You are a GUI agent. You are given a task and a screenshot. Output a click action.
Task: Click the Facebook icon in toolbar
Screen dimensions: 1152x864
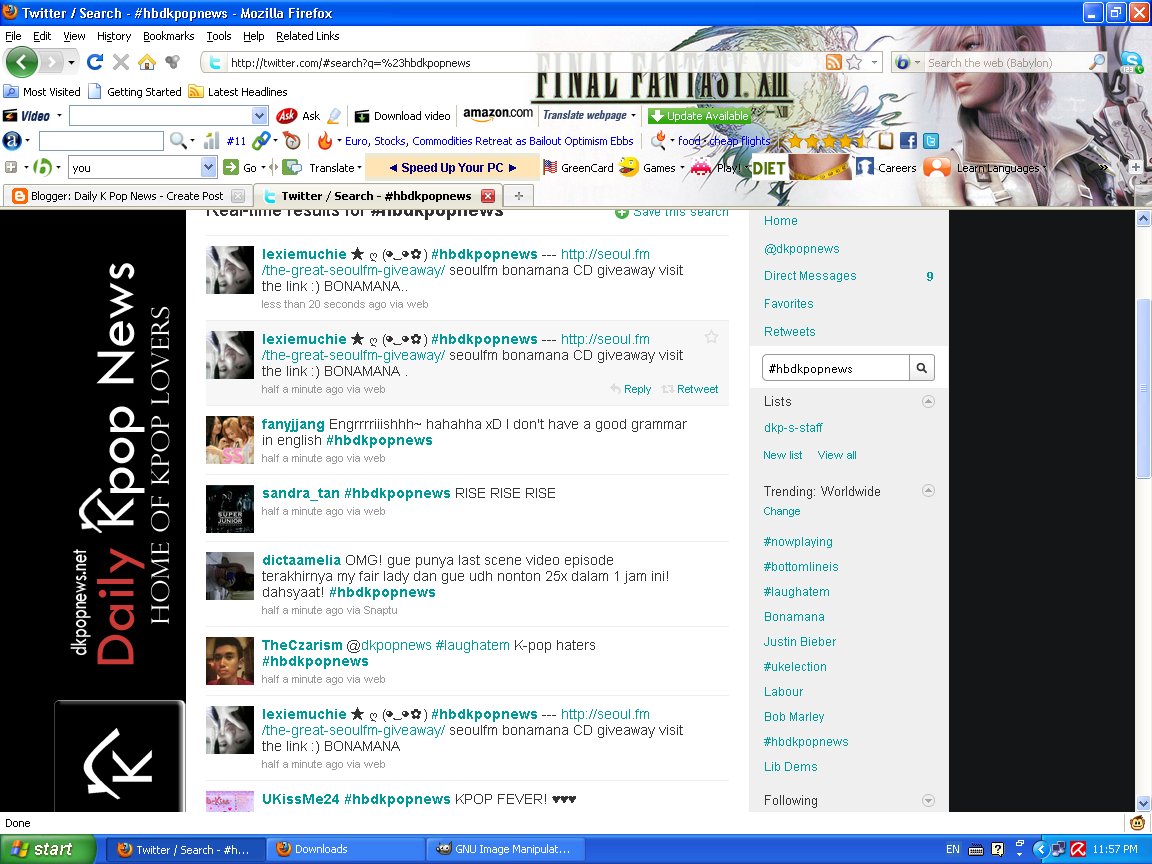point(908,141)
